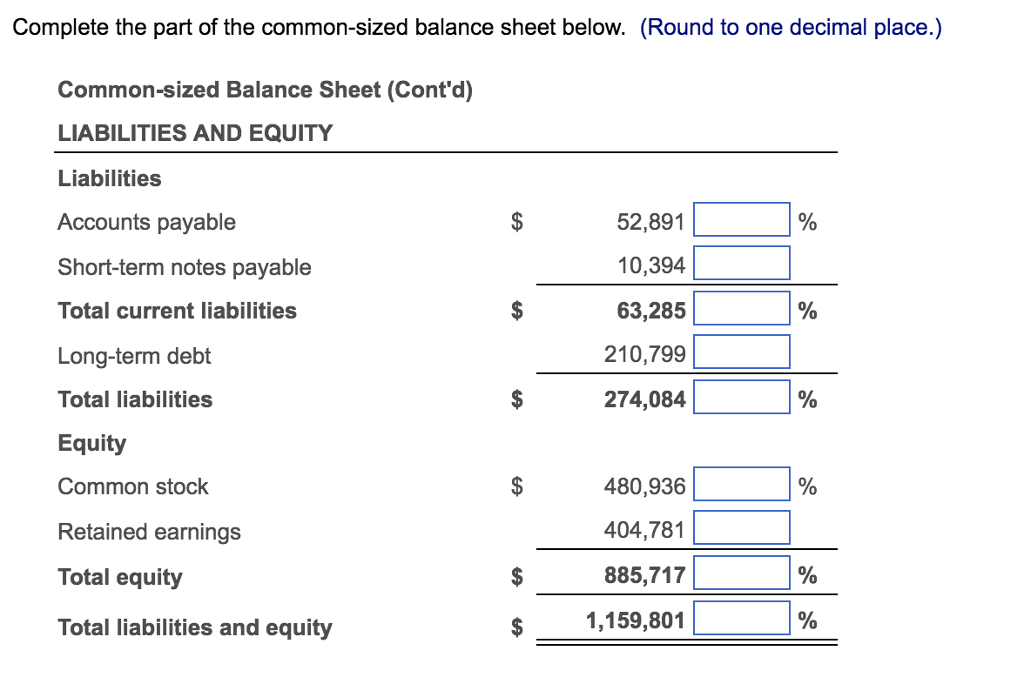Click the Liabilities section label

pyautogui.click(x=109, y=178)
